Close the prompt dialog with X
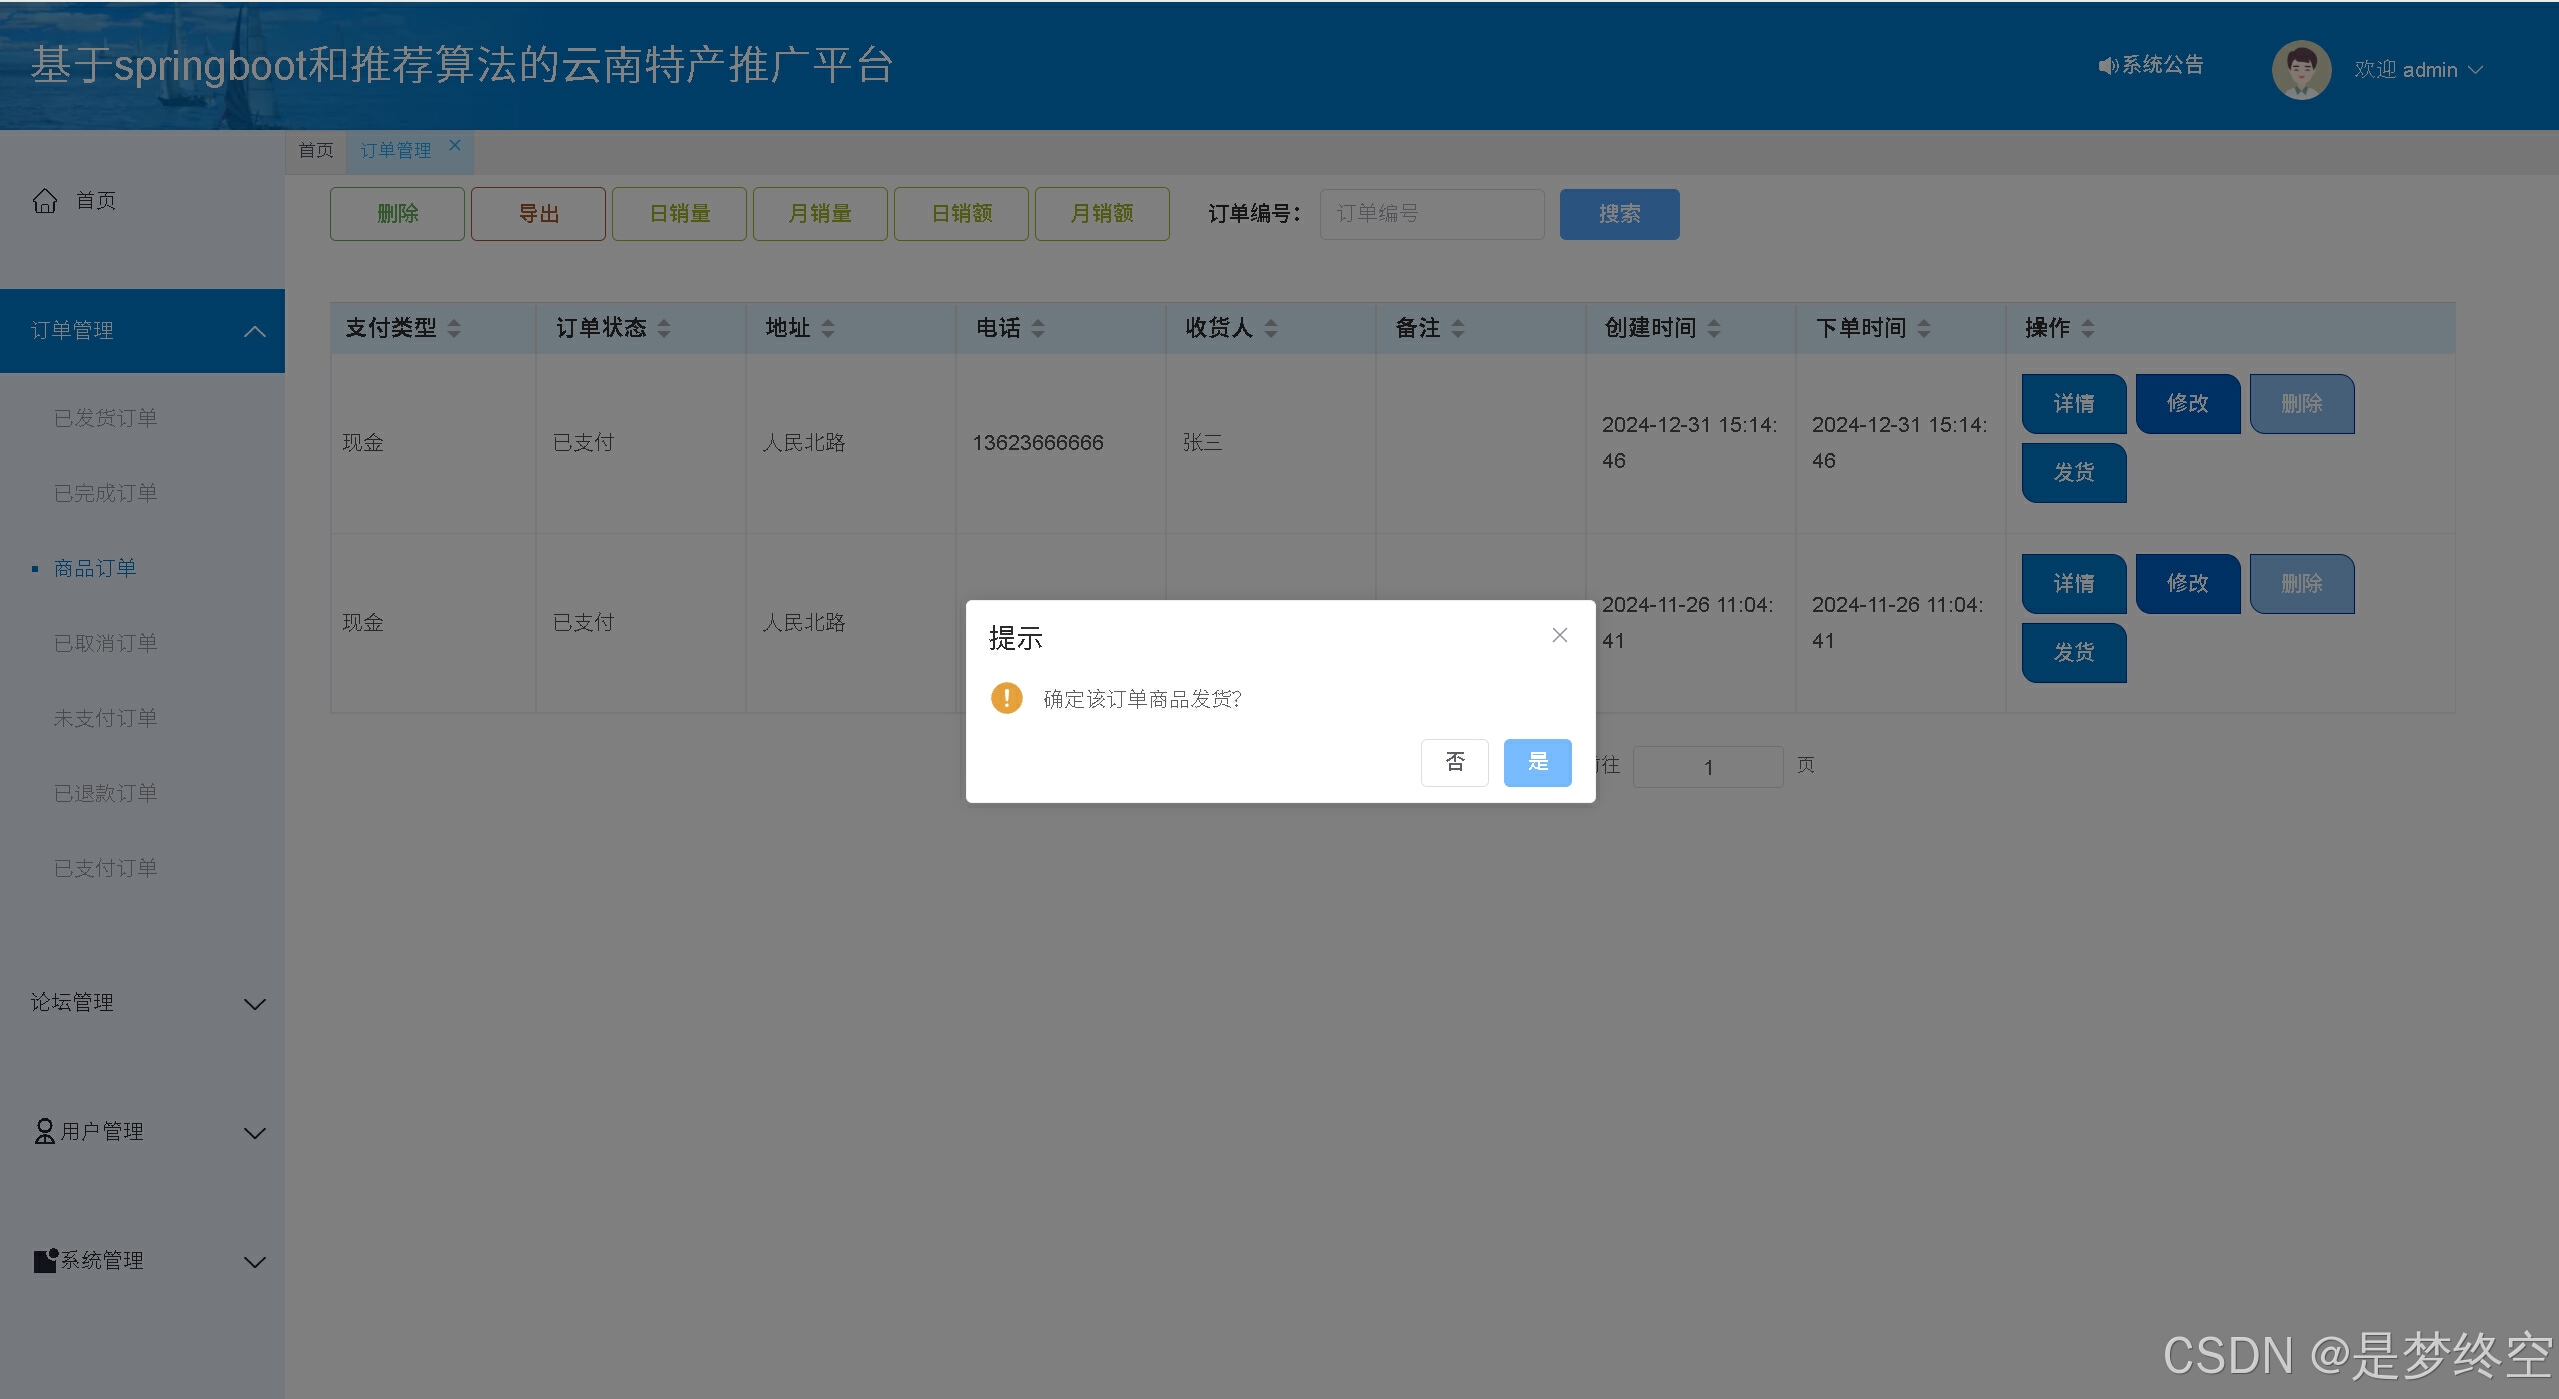The image size is (2559, 1399). pyautogui.click(x=1559, y=636)
